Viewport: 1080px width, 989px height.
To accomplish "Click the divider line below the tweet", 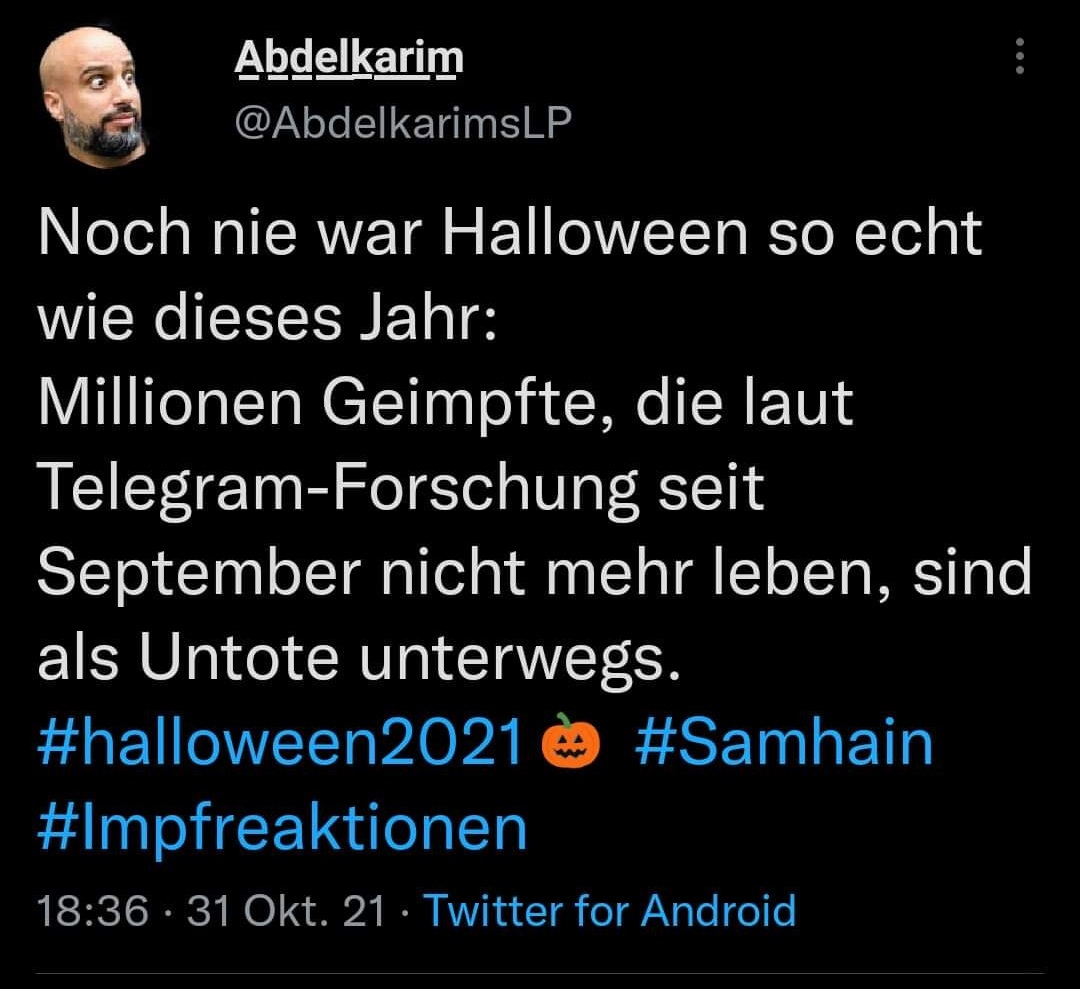I will [540, 972].
